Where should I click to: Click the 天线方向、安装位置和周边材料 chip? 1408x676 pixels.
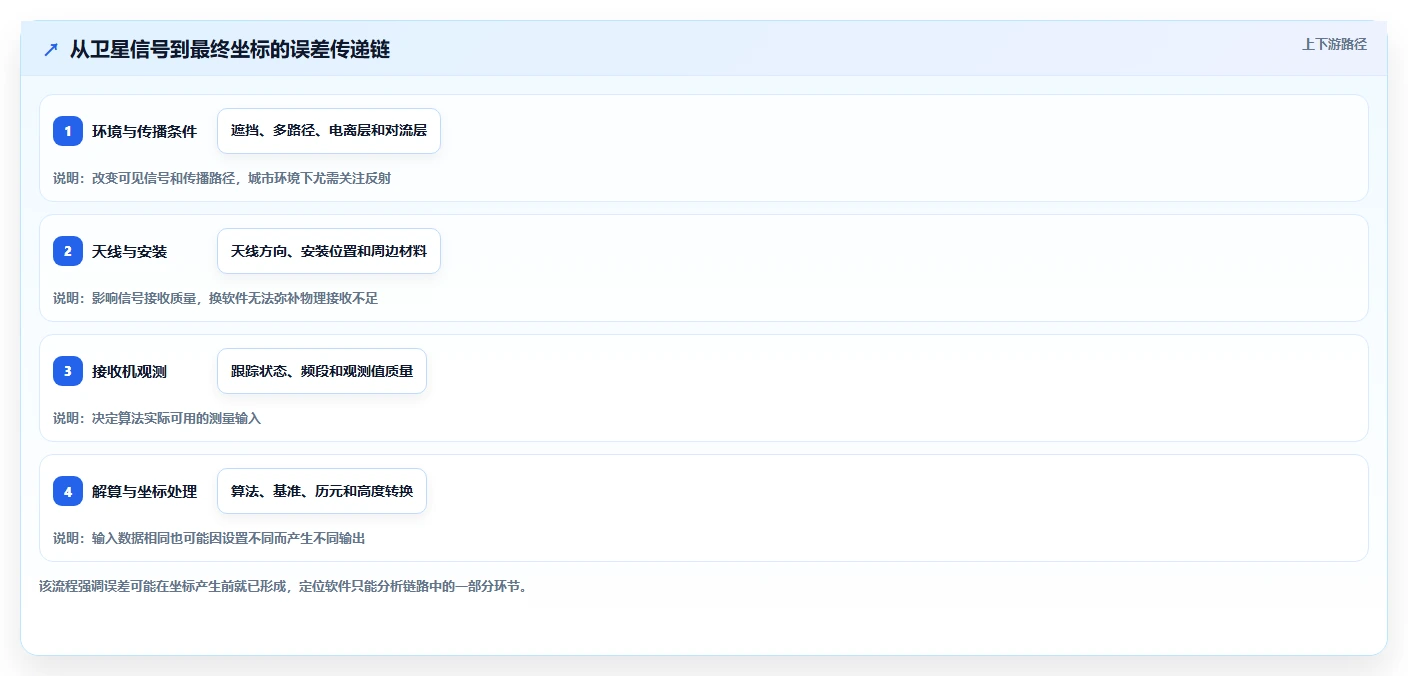tap(329, 251)
